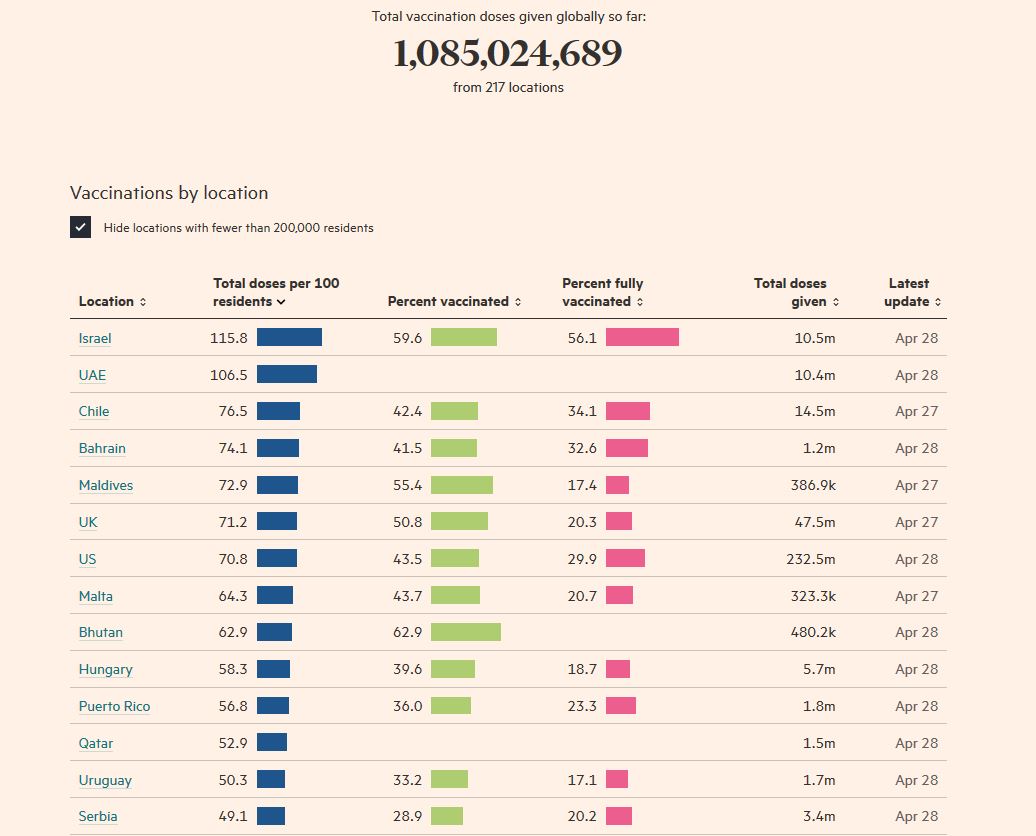Select the Bhutan link

101,632
